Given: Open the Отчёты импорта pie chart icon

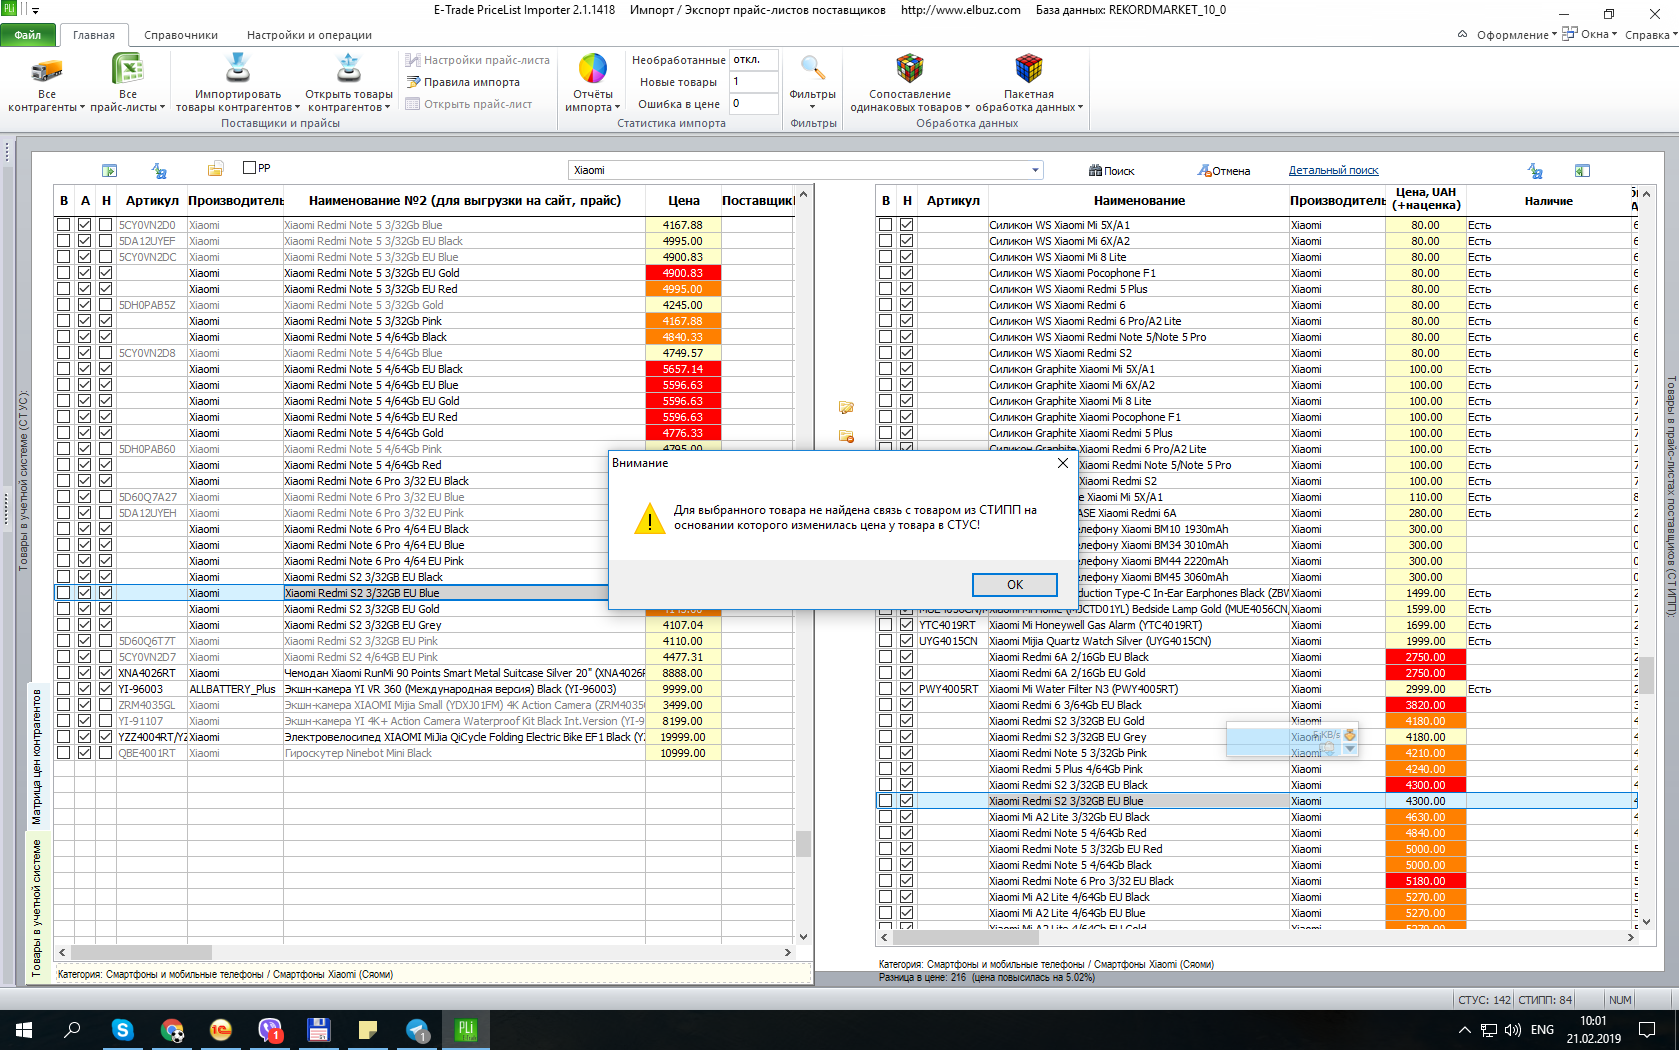Looking at the screenshot, I should (x=593, y=68).
